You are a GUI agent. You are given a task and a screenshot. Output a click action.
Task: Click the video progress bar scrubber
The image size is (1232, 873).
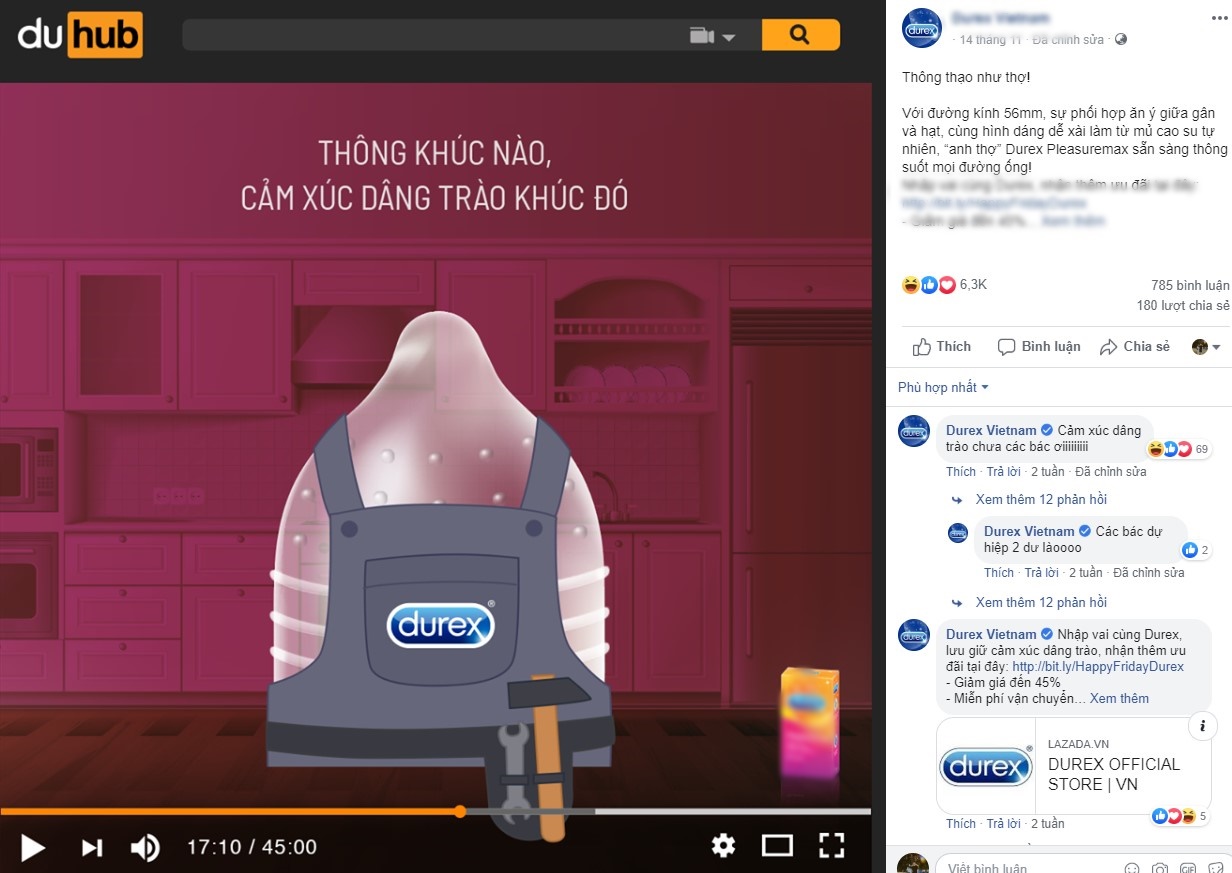(x=460, y=811)
